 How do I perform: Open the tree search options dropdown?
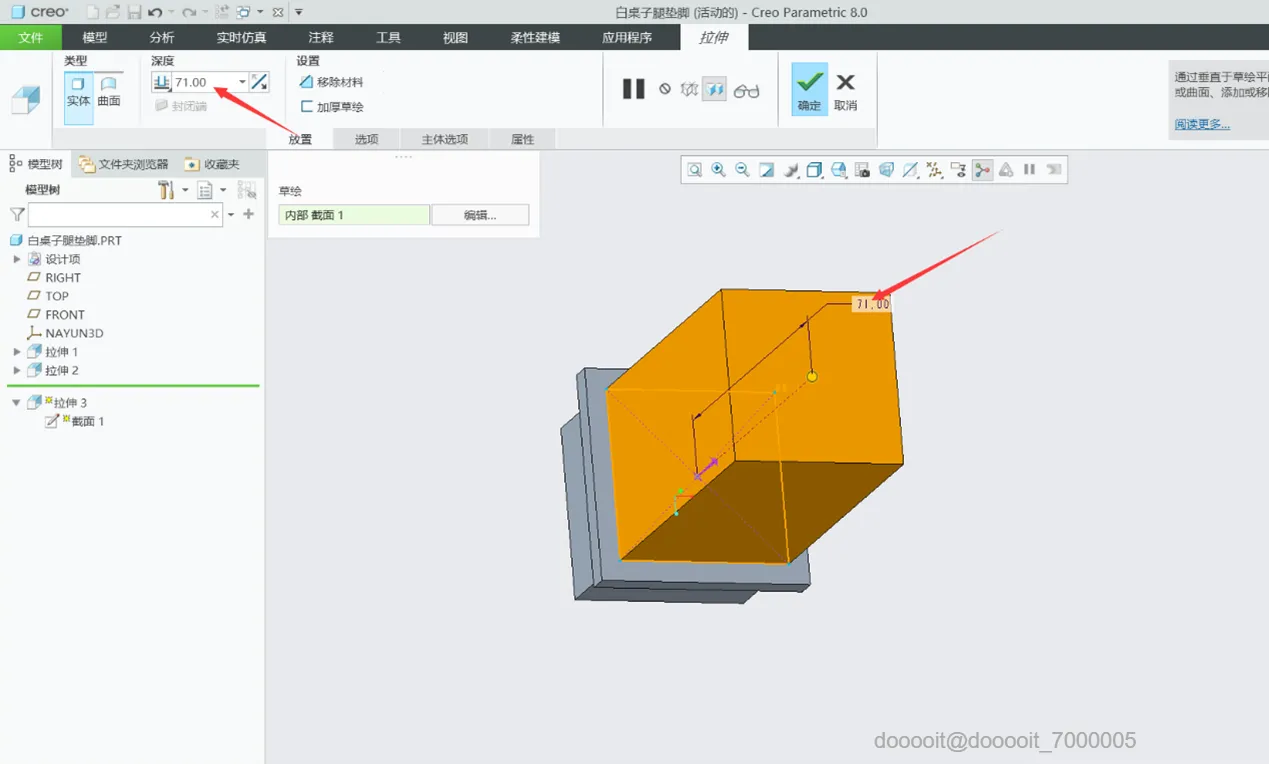coord(231,215)
